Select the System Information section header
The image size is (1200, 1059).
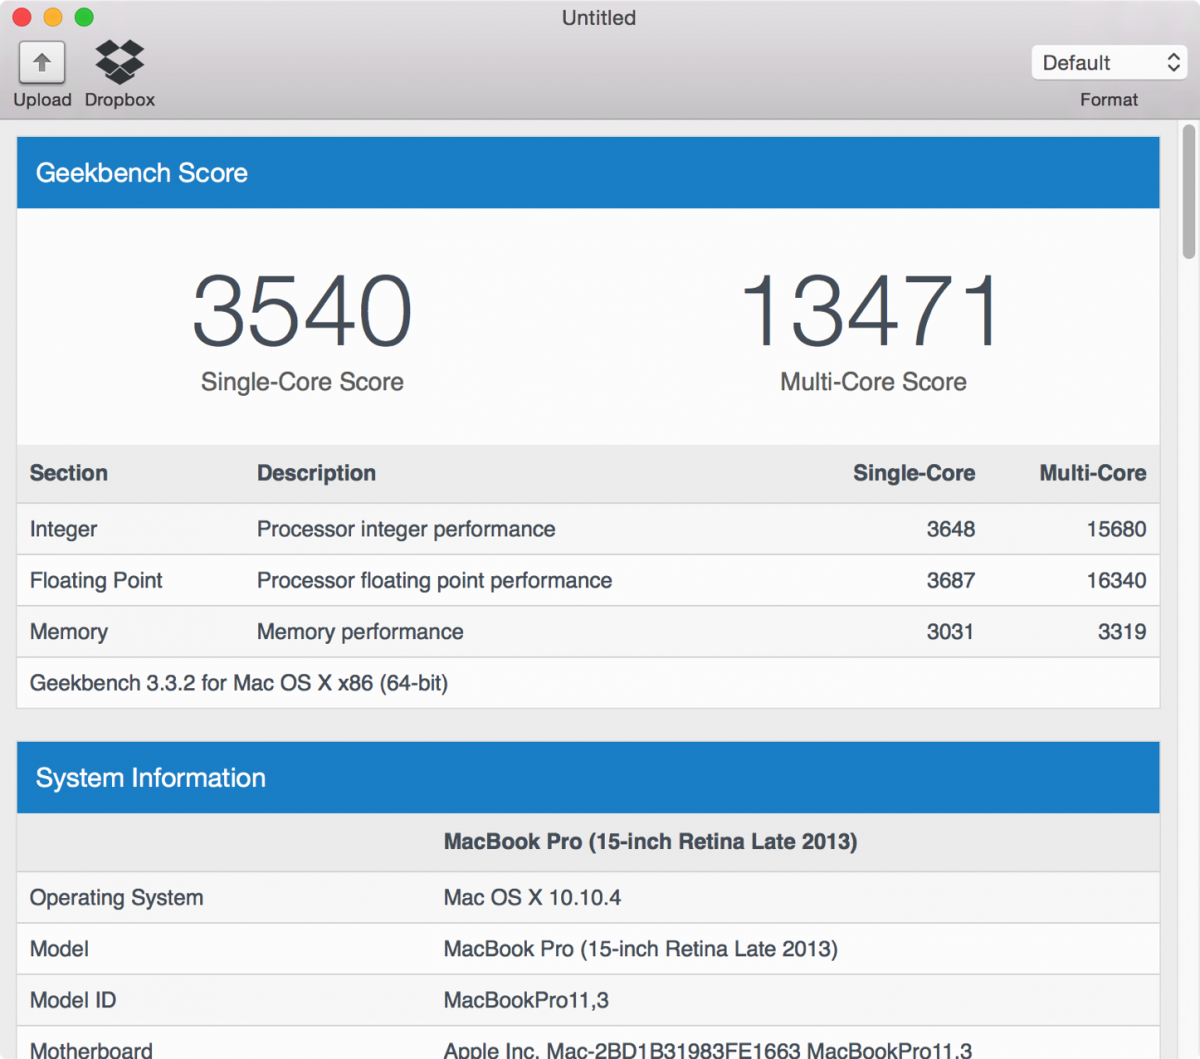pyautogui.click(x=588, y=777)
